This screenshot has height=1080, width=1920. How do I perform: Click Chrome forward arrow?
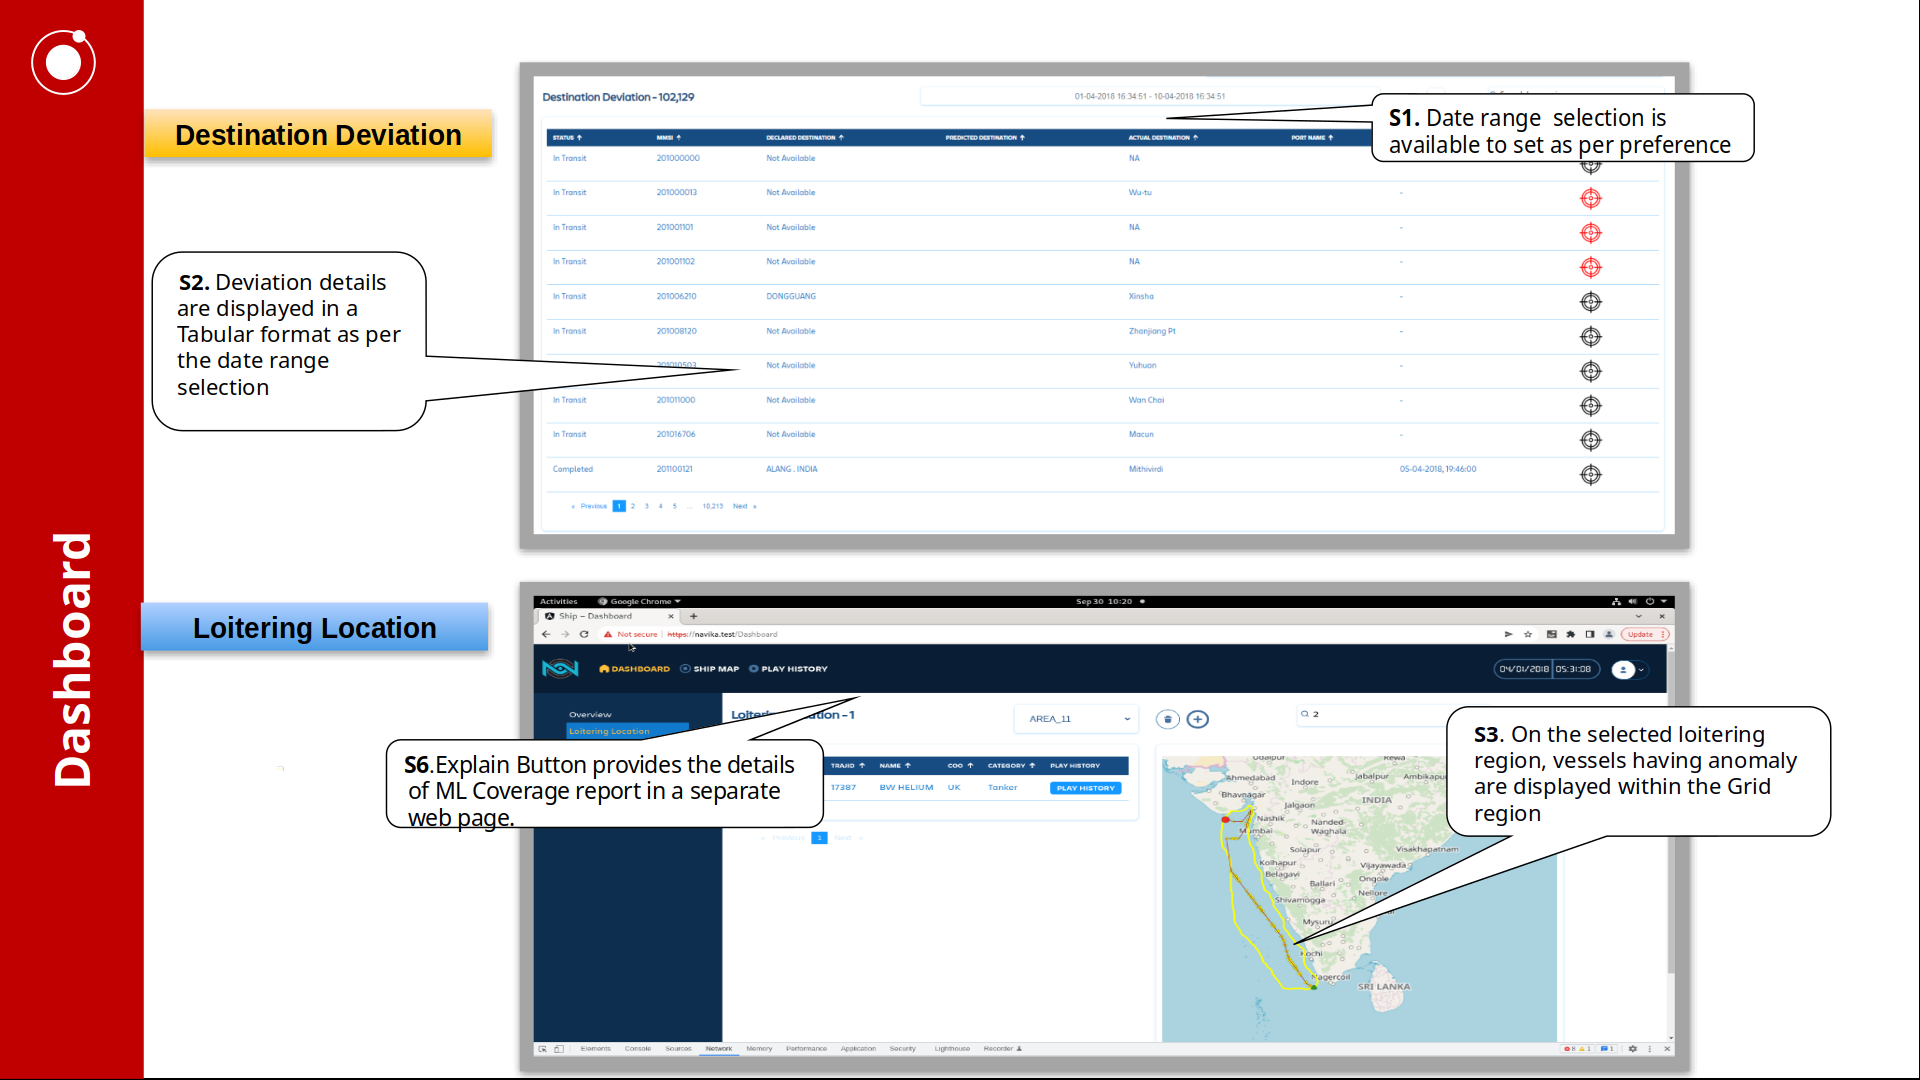pos(565,634)
